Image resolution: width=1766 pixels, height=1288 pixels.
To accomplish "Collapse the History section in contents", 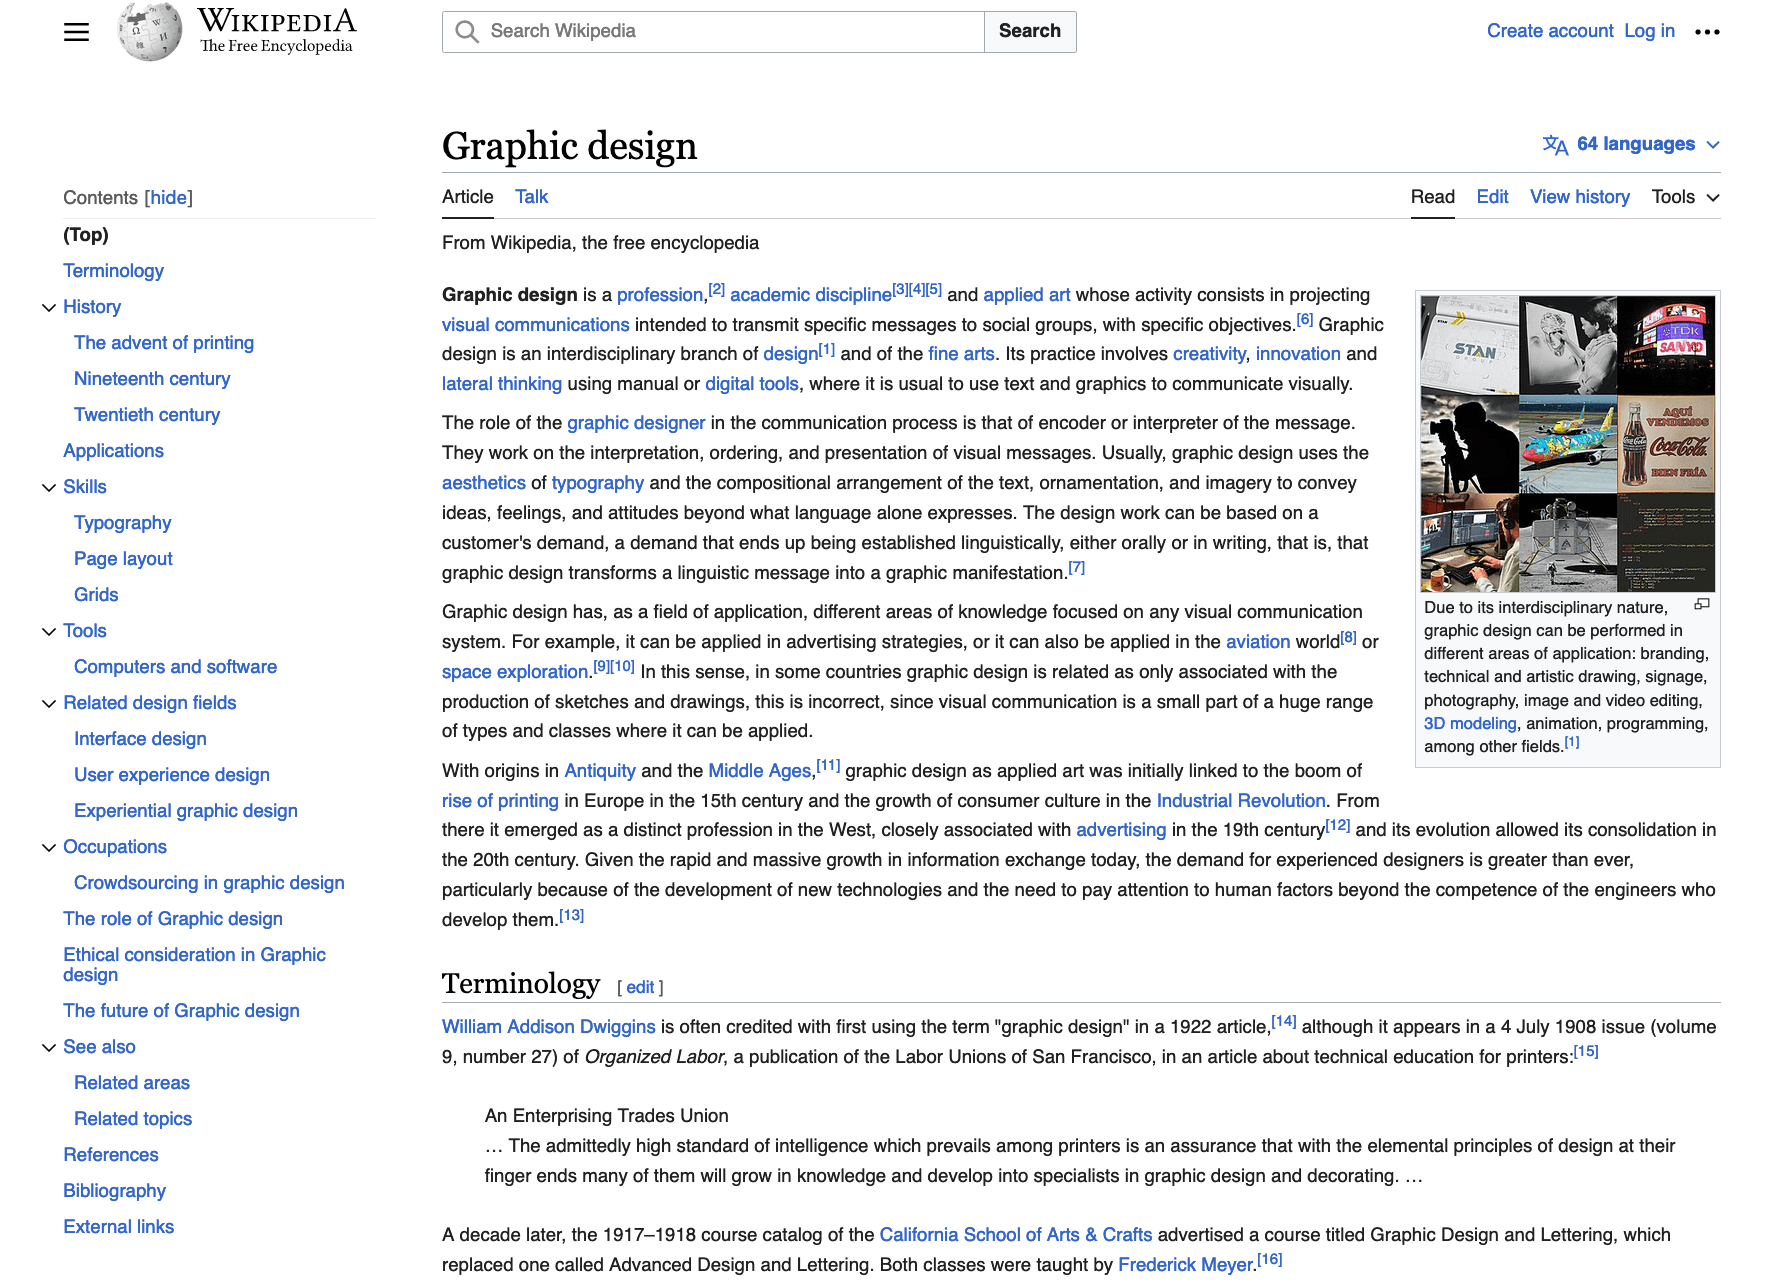I will coord(49,307).
